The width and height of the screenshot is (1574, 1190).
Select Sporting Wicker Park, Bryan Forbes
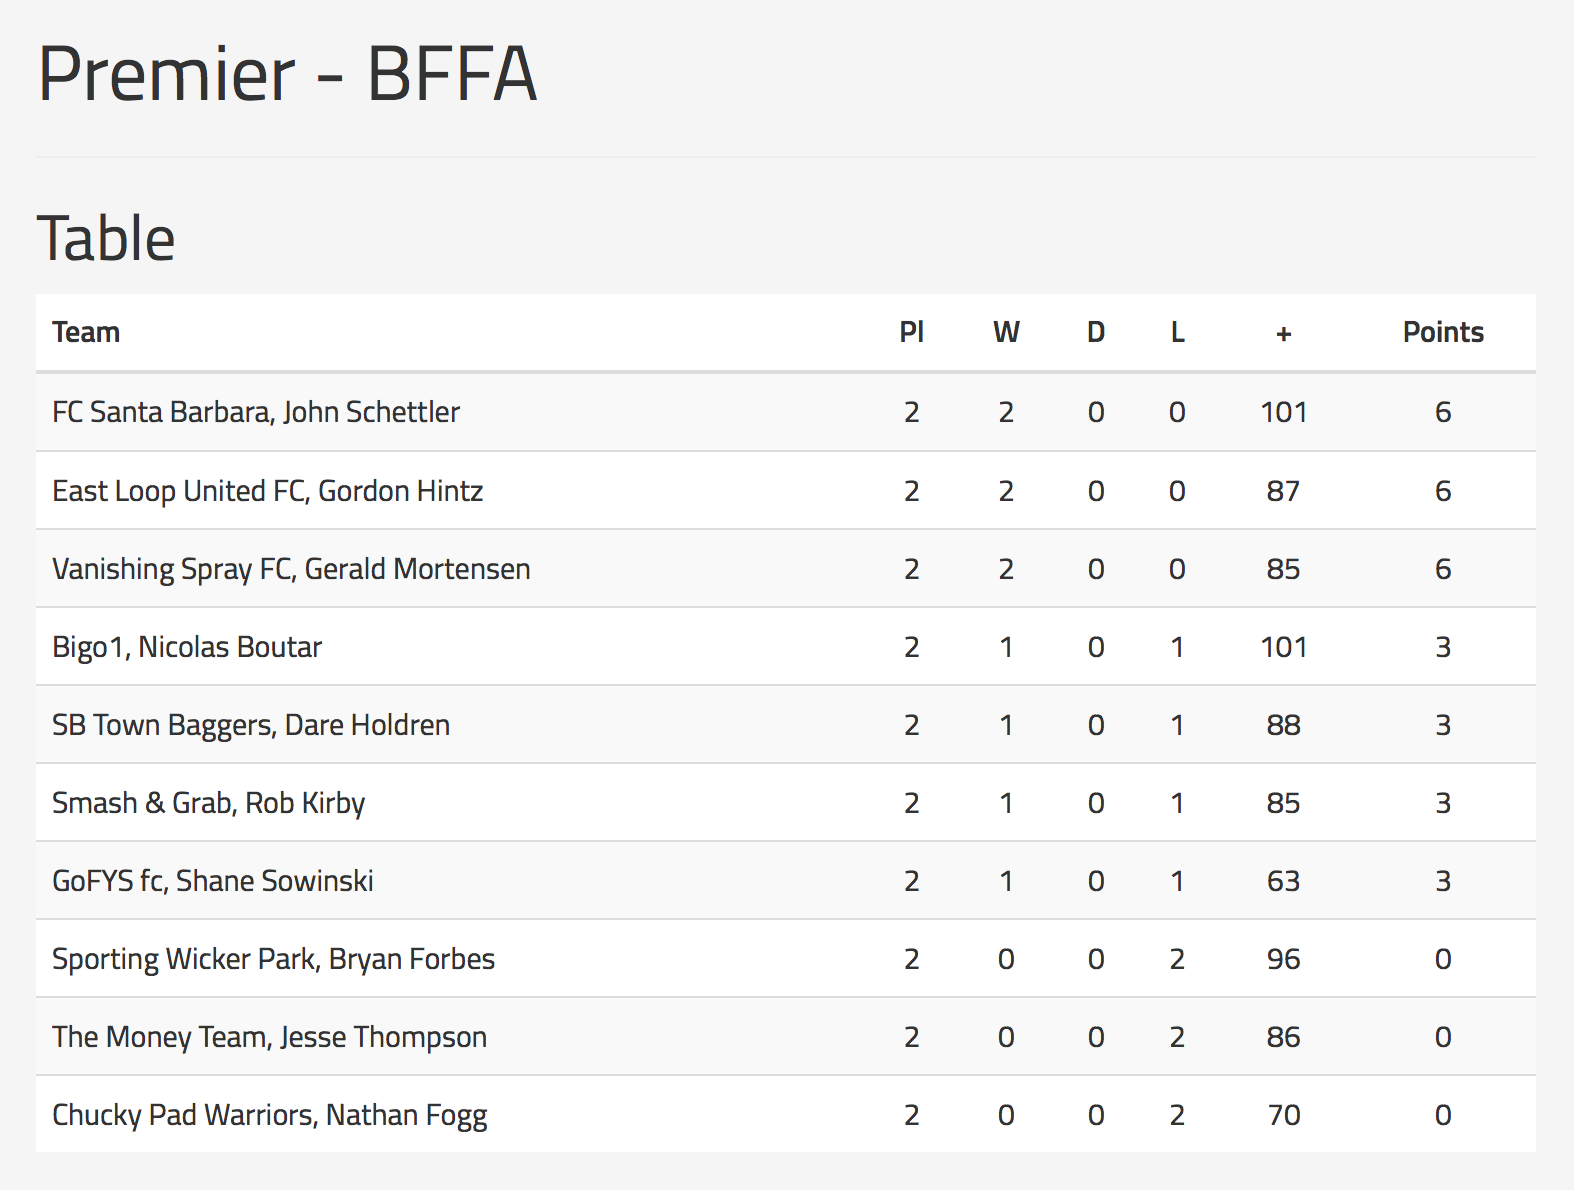pyautogui.click(x=273, y=959)
